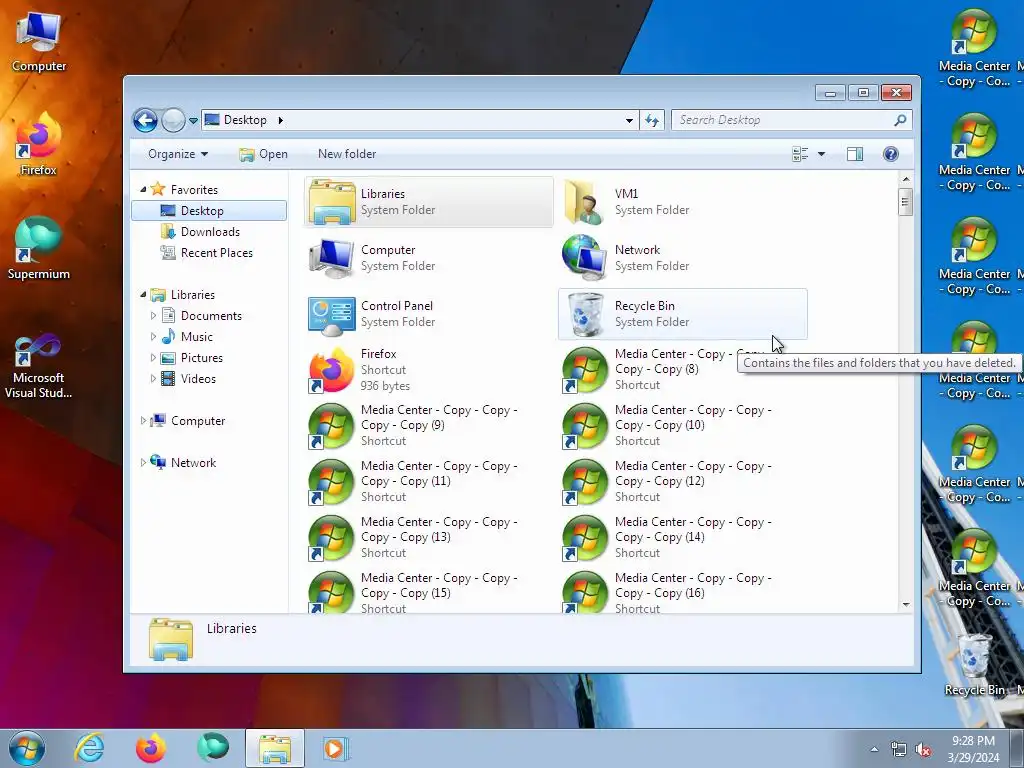The image size is (1024, 768).
Task: Click the muted volume tray icon
Action: click(923, 750)
